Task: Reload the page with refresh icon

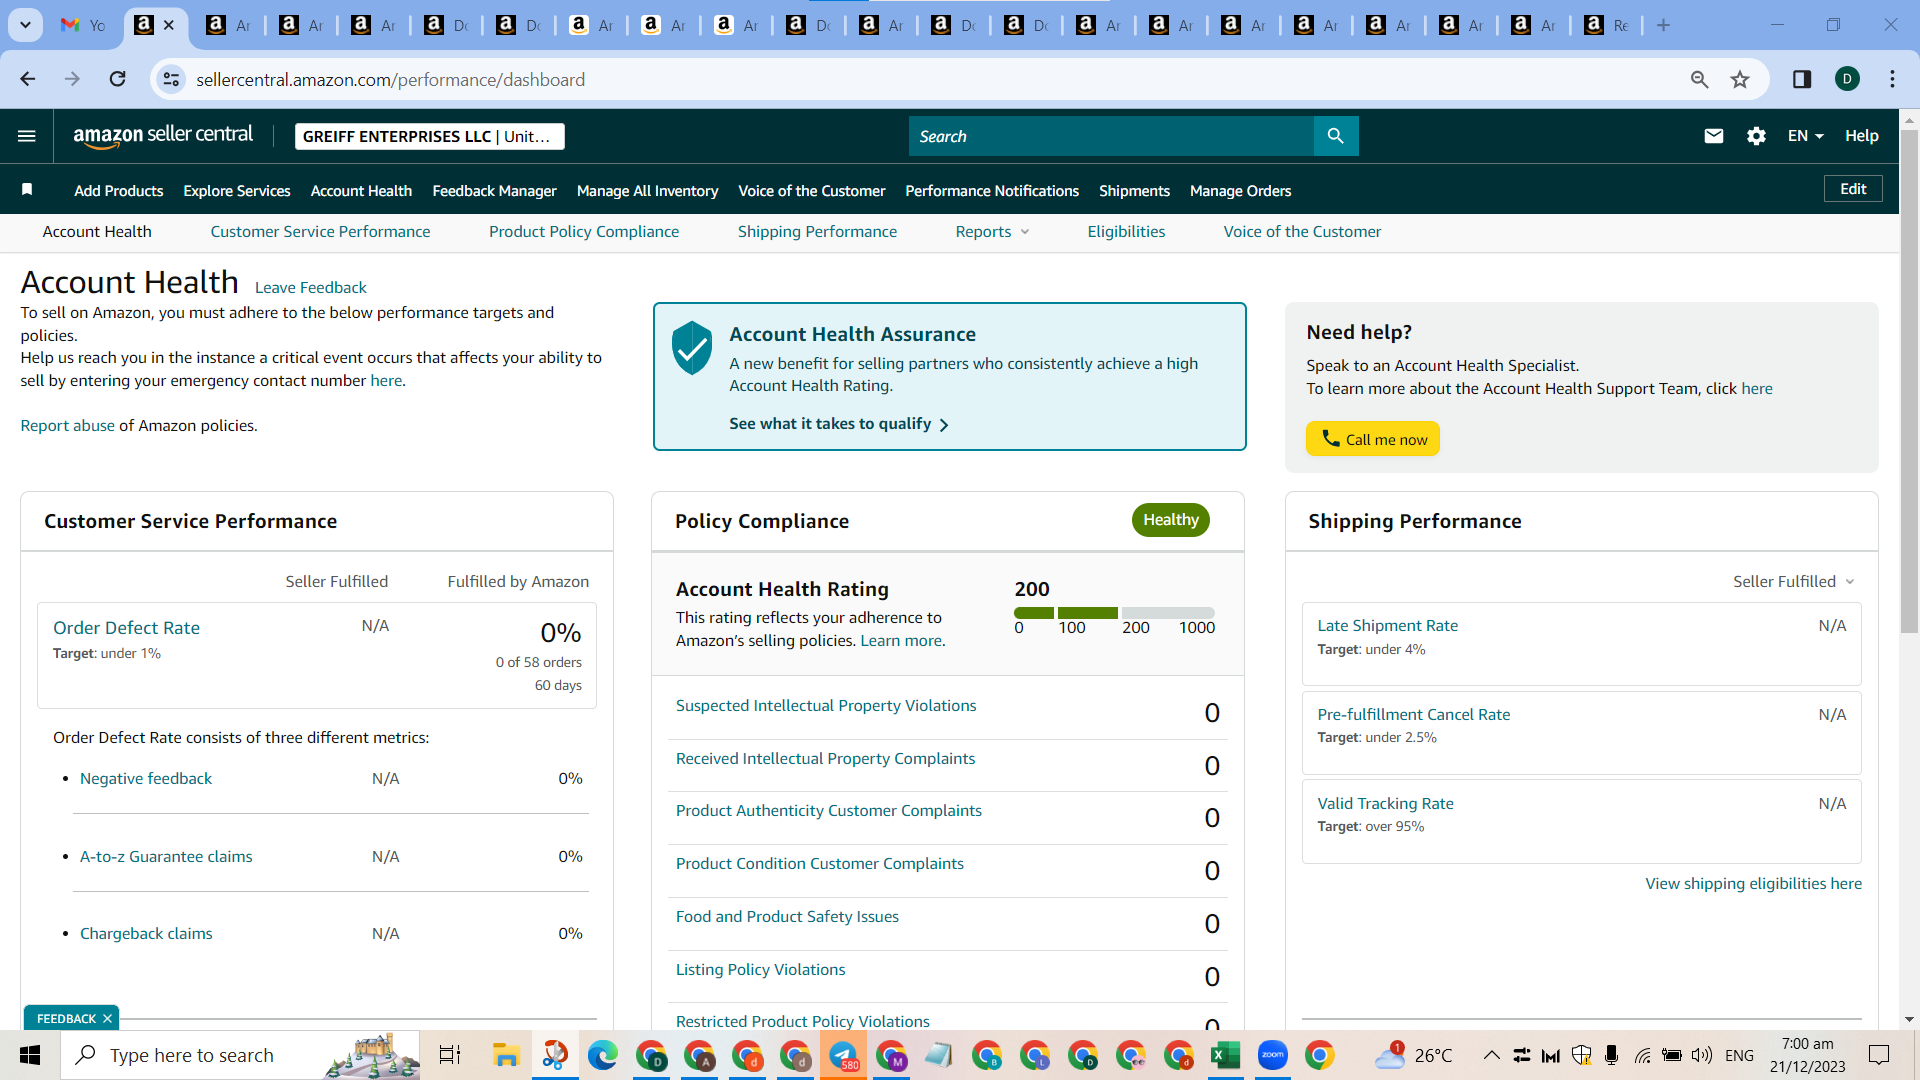Action: [x=118, y=79]
